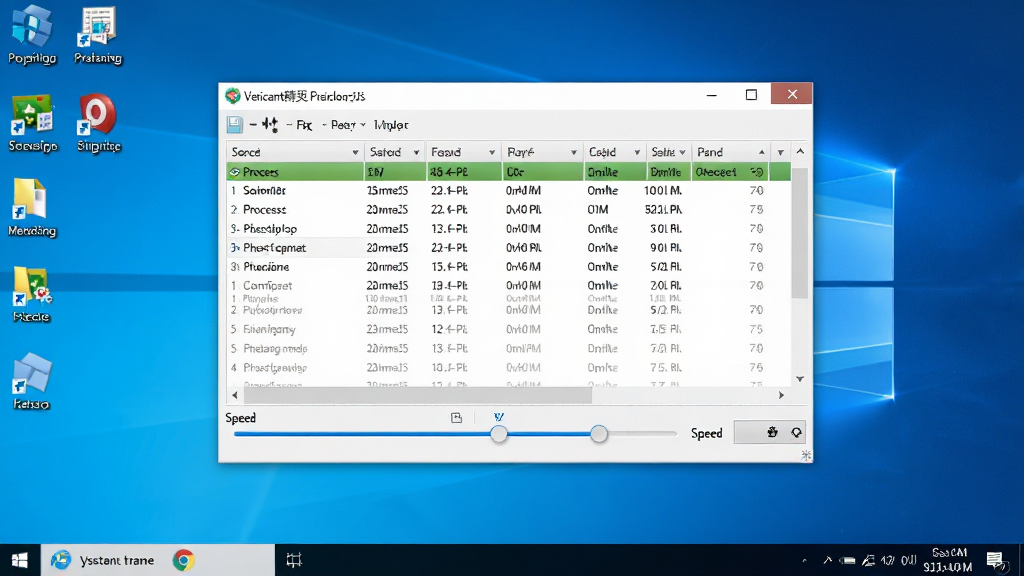Open the Feaid column dropdown arrow

pyautogui.click(x=492, y=152)
